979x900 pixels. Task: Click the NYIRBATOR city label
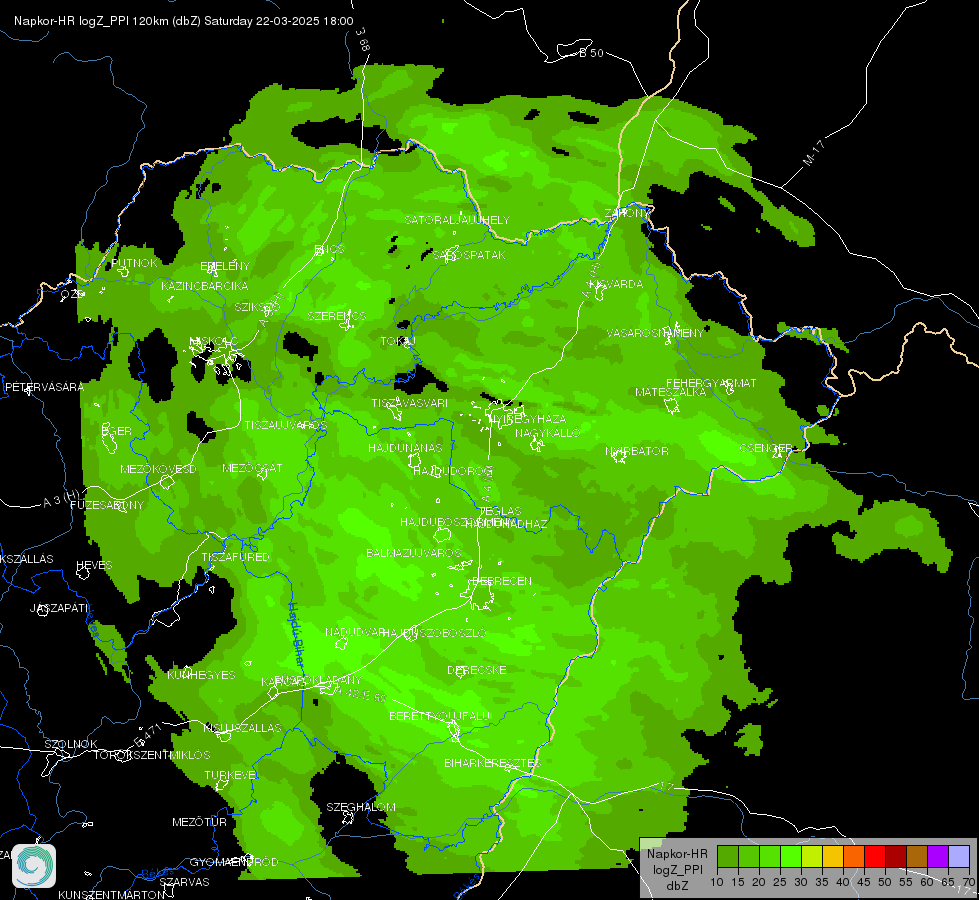(637, 451)
